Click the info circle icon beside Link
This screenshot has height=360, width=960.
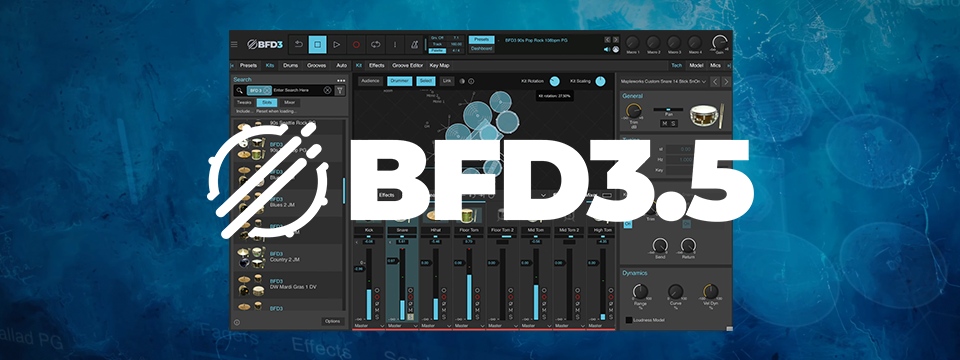tap(471, 81)
